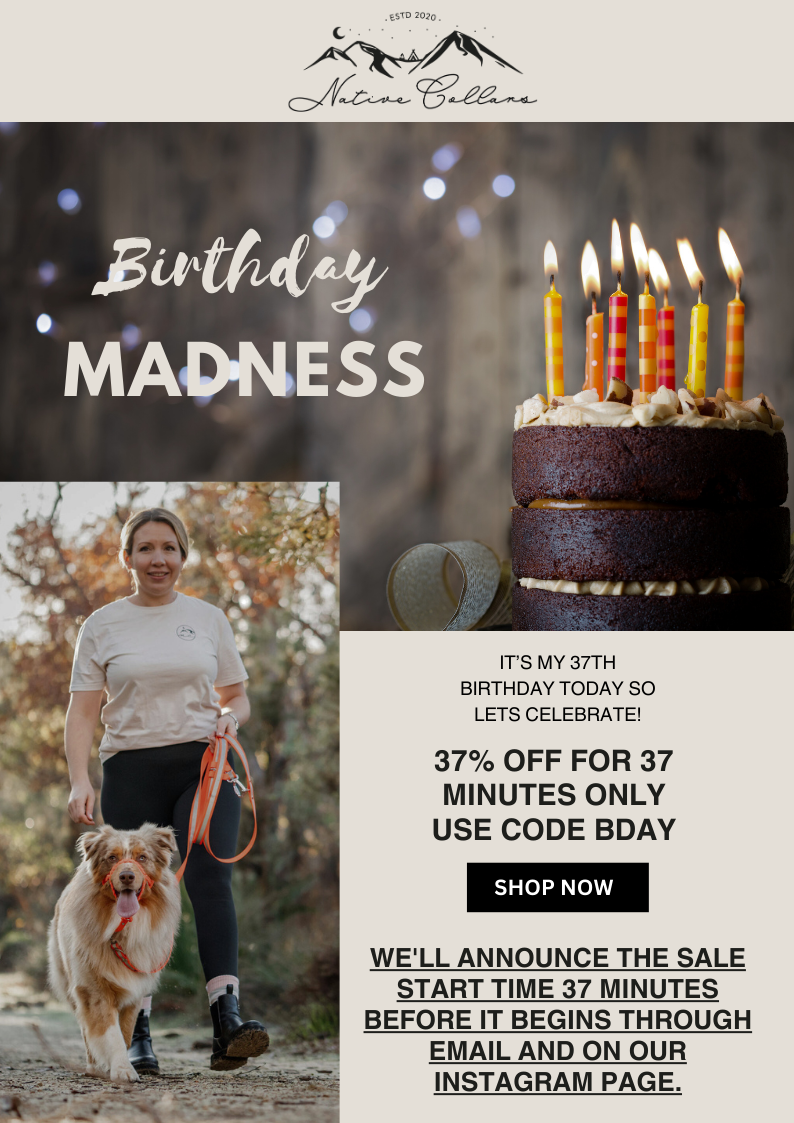This screenshot has height=1123, width=794.
Task: Click the gold ribbon roll beside the cake
Action: point(447,585)
